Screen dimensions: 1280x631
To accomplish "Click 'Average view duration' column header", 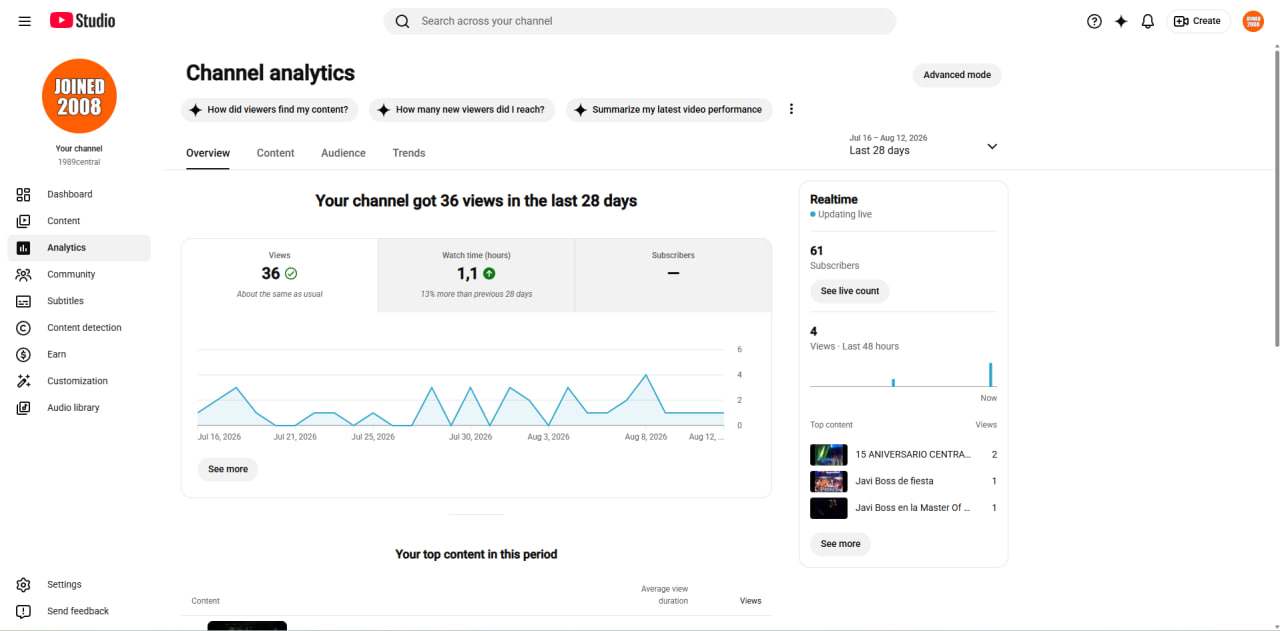I will coord(664,595).
